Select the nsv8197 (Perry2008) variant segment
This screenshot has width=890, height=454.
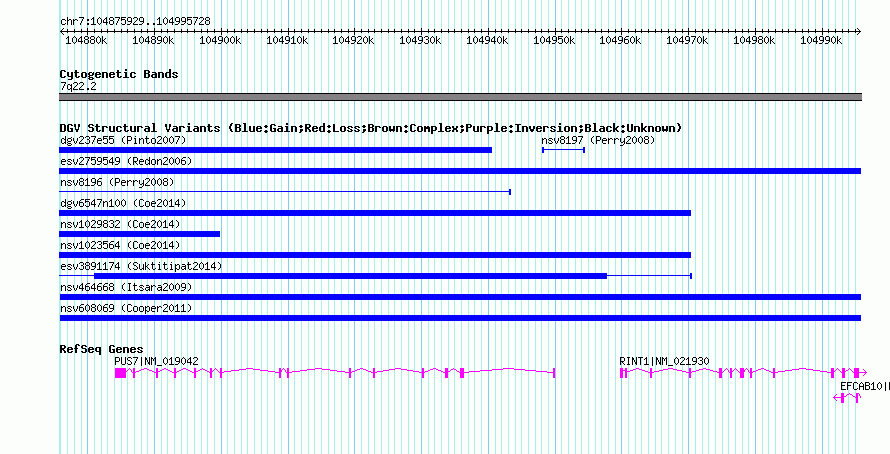pos(563,150)
